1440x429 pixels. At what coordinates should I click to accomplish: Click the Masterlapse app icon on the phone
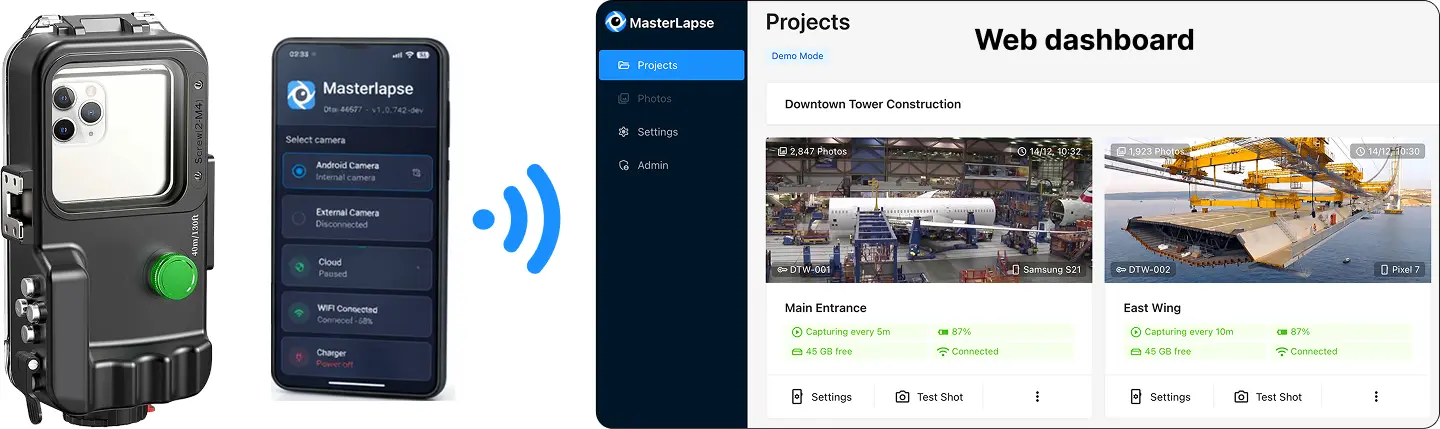point(301,94)
